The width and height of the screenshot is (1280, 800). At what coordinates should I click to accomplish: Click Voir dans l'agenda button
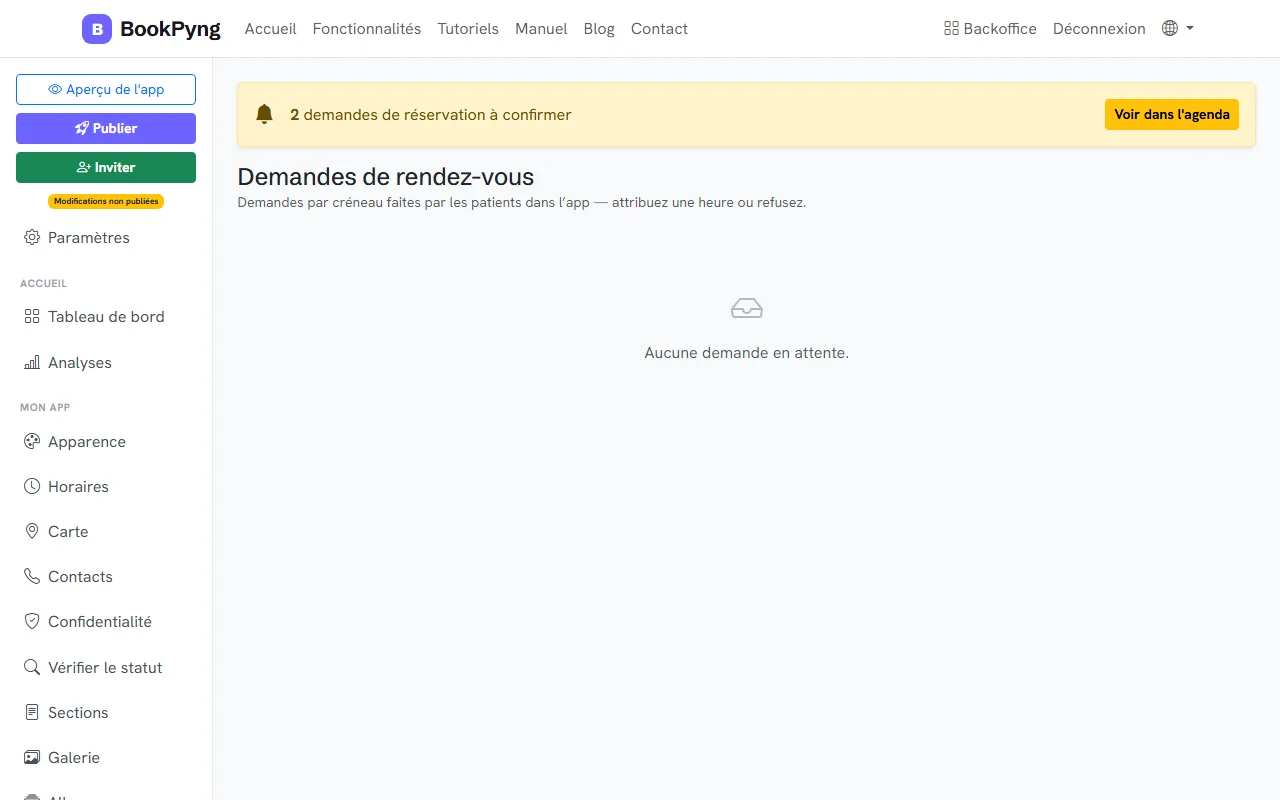tap(1172, 114)
